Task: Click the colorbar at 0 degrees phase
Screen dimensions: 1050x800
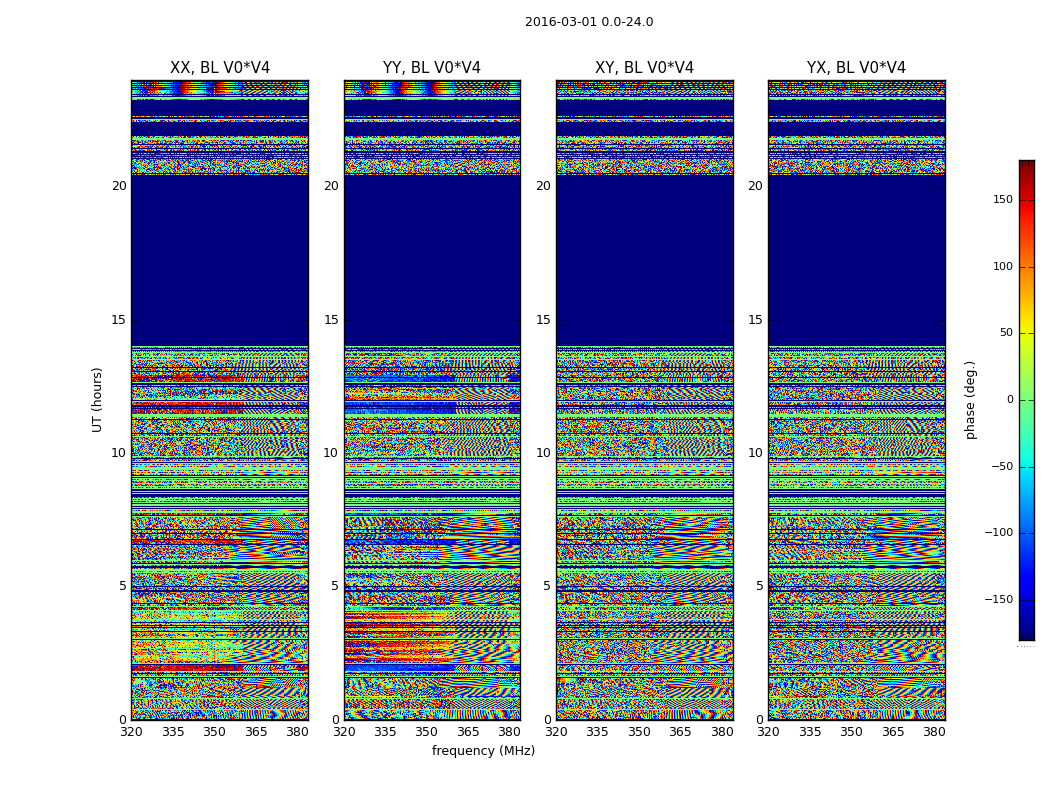Action: click(x=1027, y=400)
